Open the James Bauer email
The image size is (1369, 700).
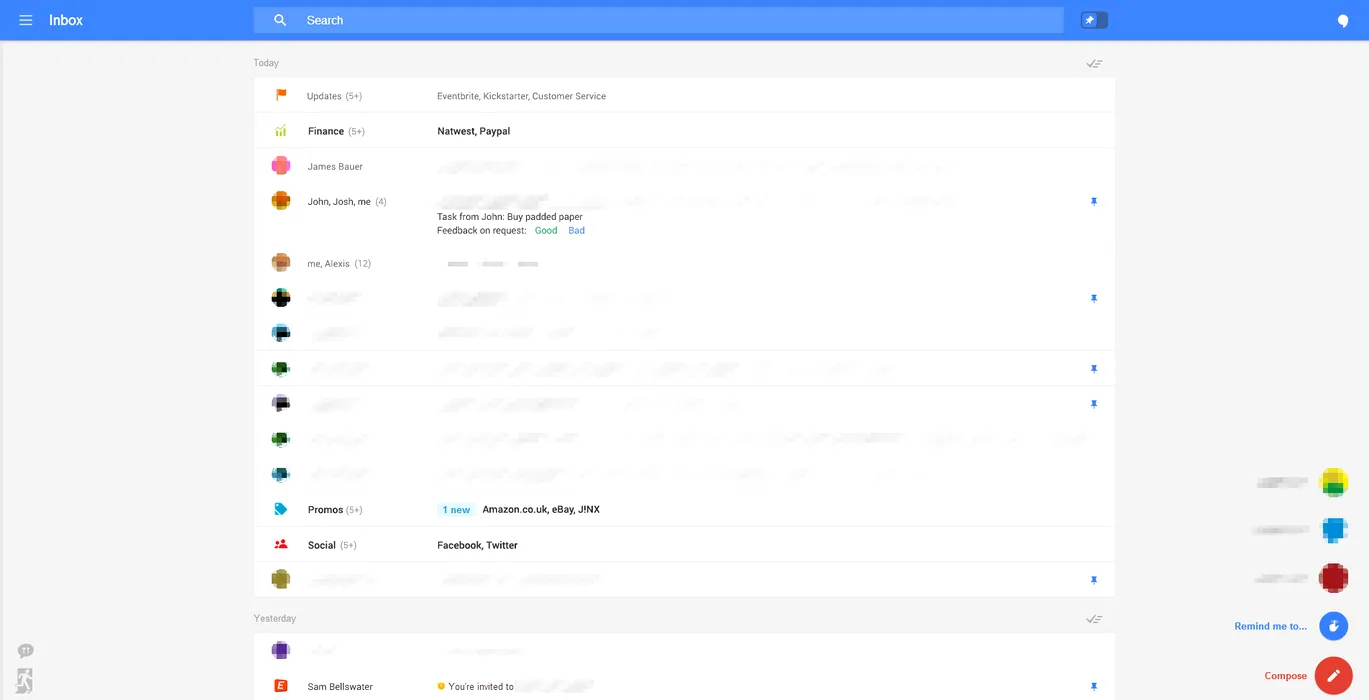335,167
